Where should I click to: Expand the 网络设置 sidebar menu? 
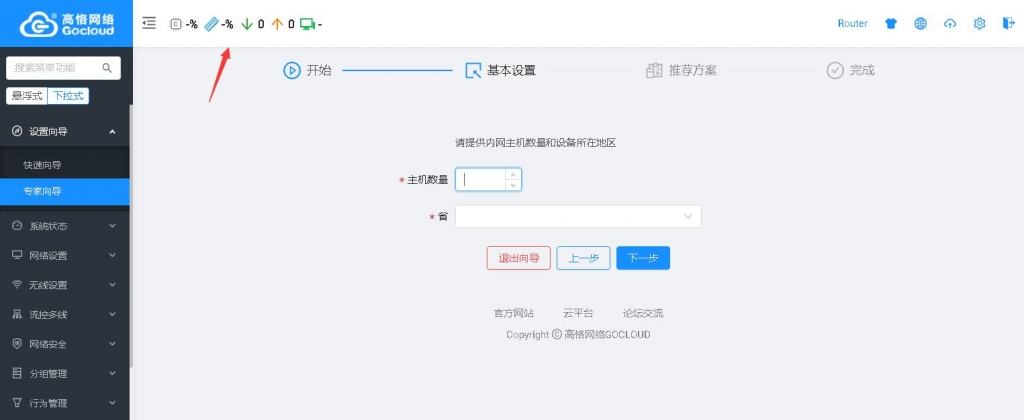coord(65,255)
